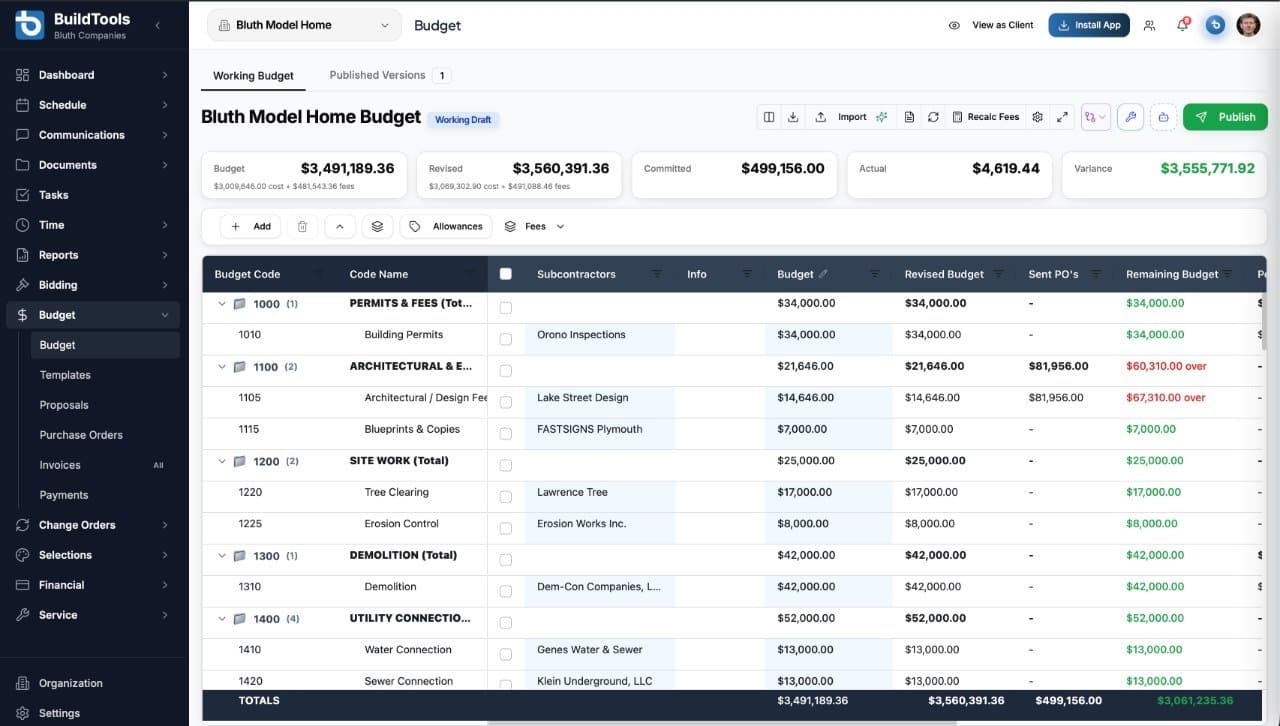Click the Add button

click(x=250, y=227)
